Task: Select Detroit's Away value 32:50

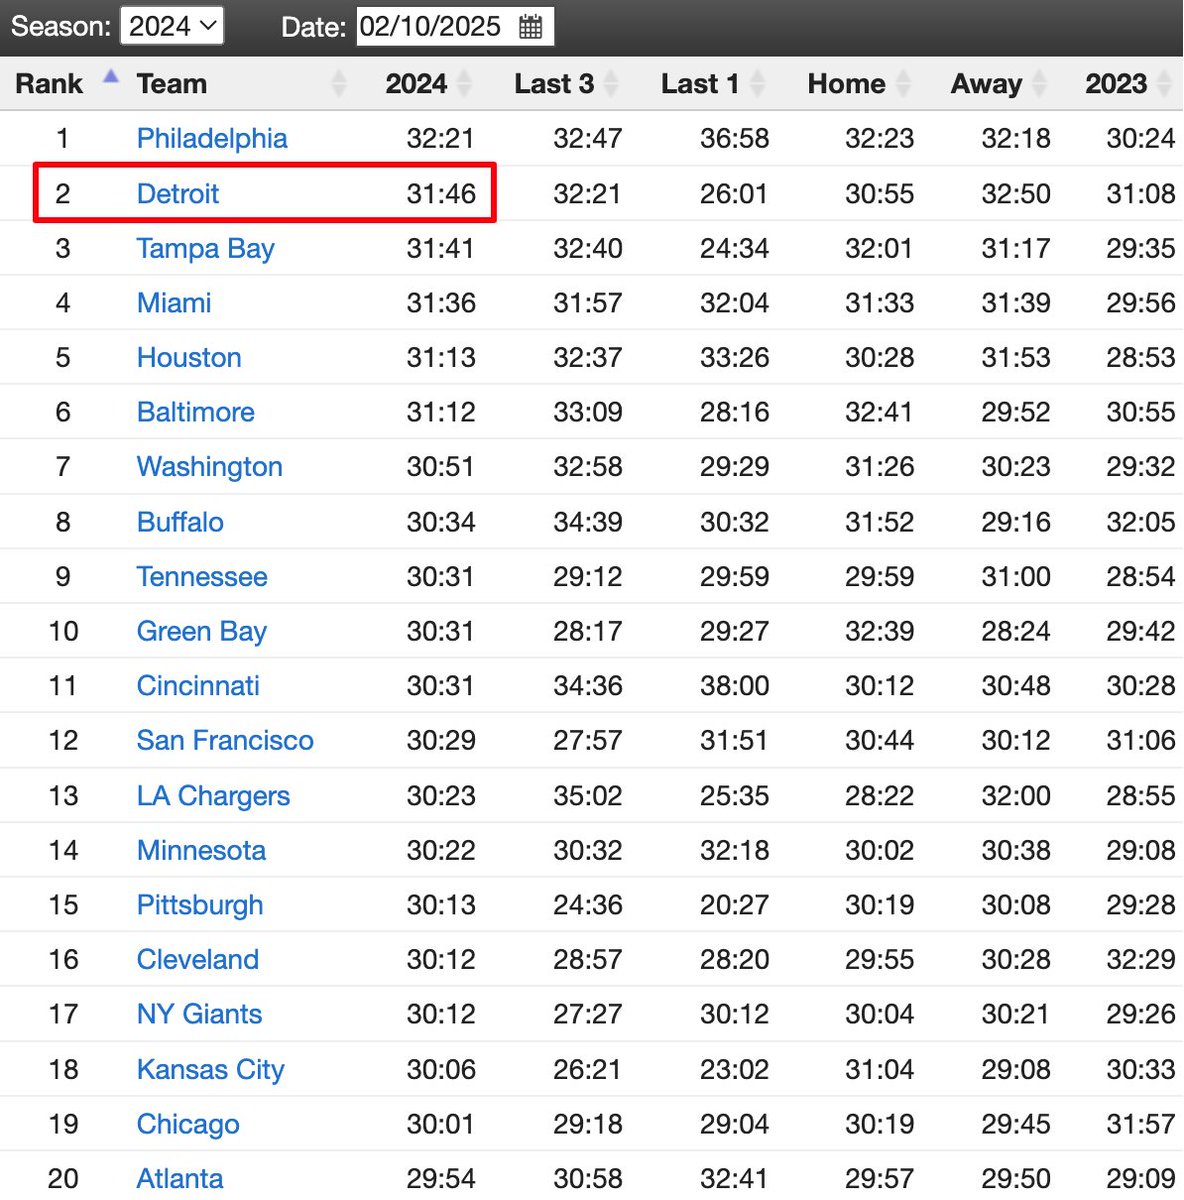Action: pyautogui.click(x=1016, y=193)
